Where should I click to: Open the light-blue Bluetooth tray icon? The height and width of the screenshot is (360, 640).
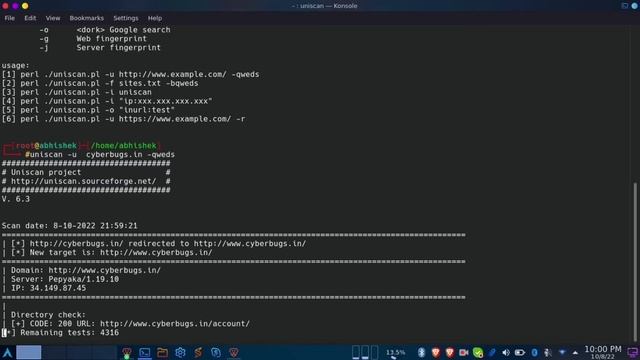421,352
